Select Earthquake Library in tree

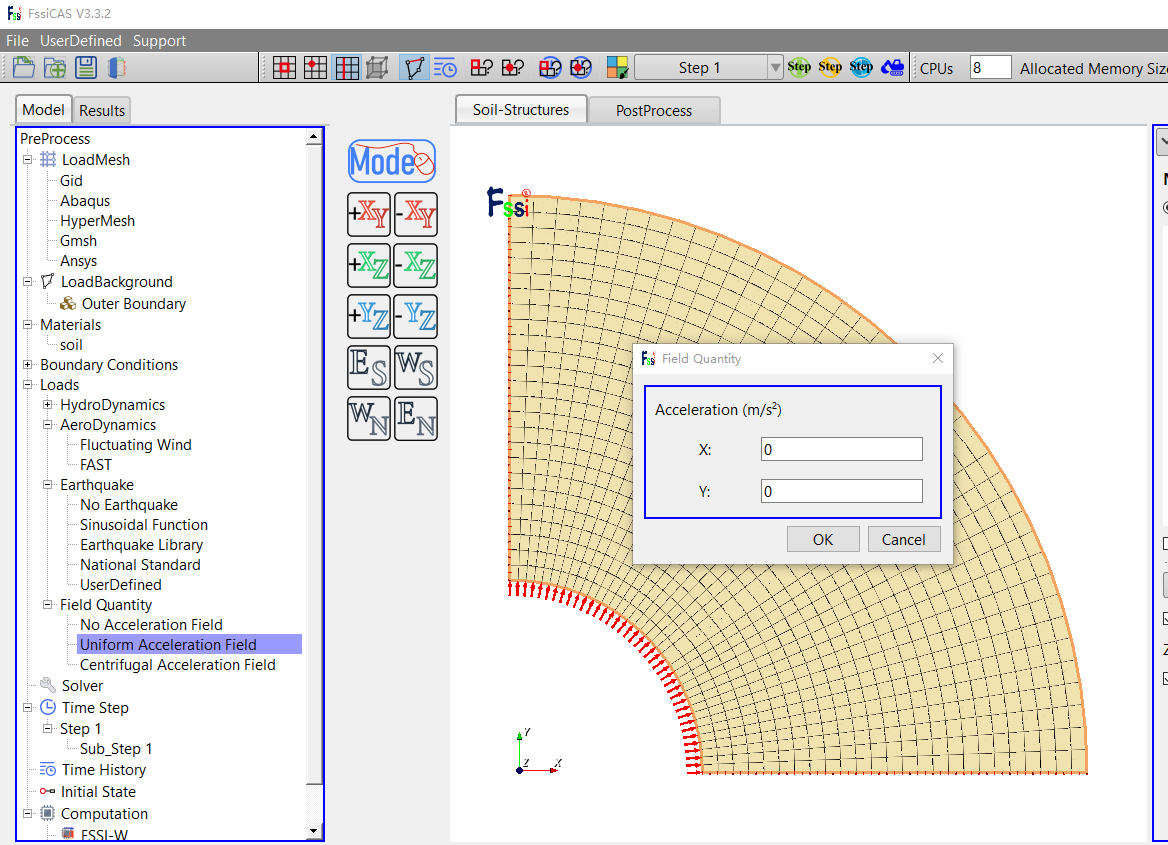coord(142,545)
